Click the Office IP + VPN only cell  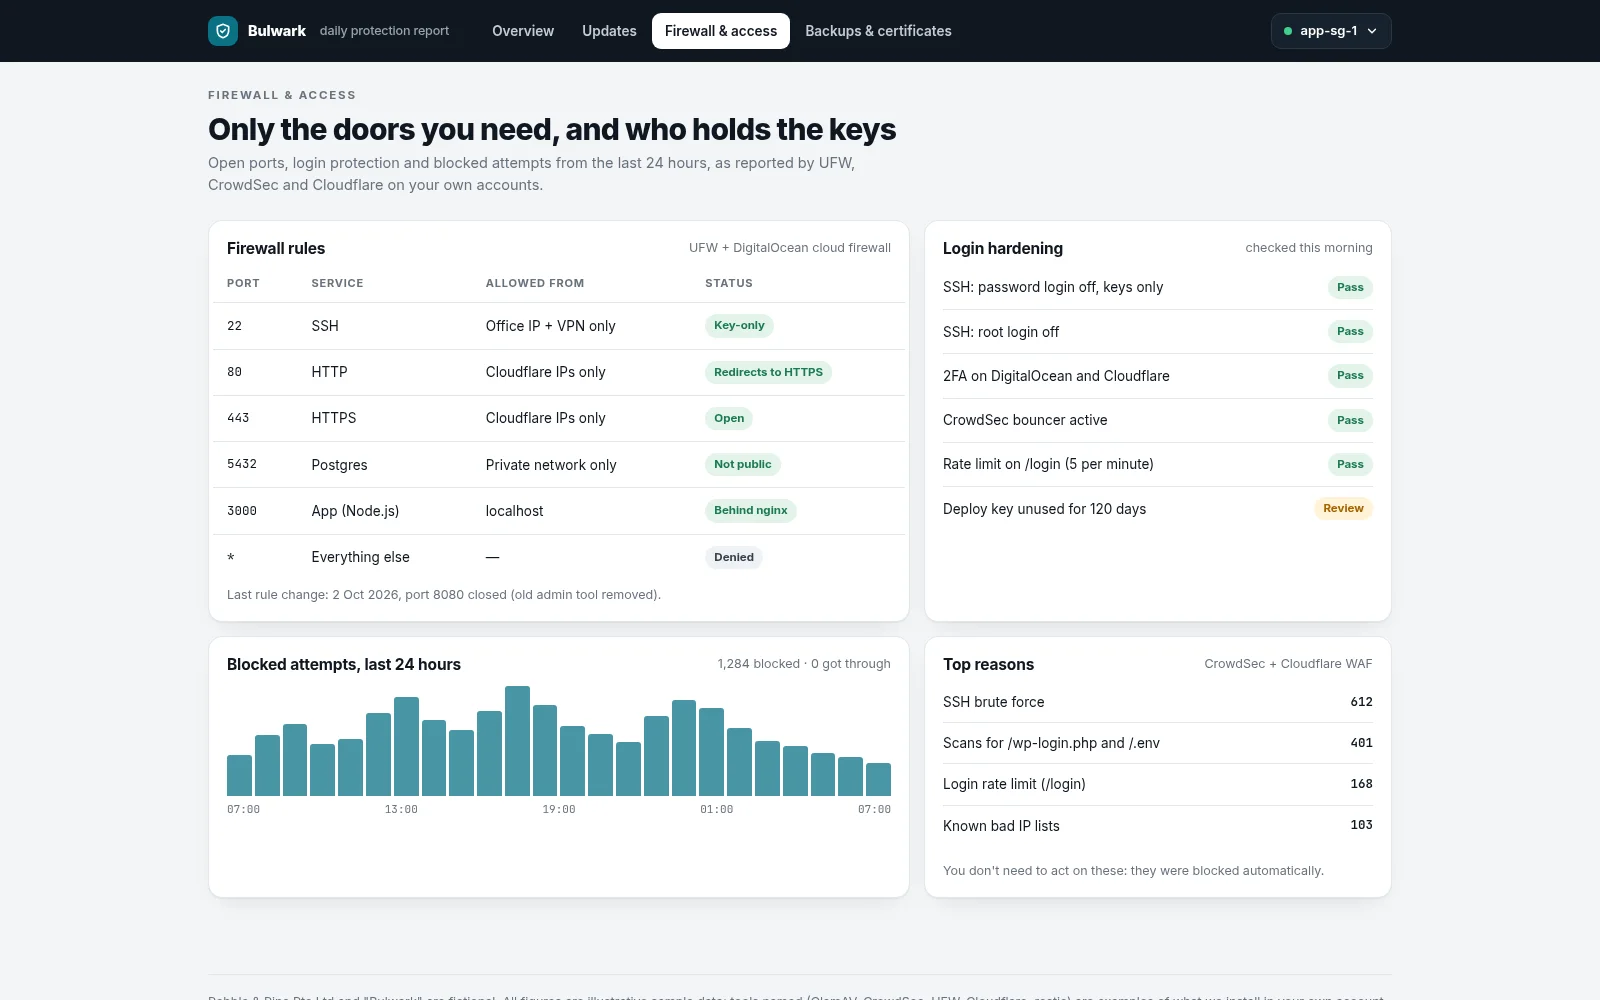point(550,326)
